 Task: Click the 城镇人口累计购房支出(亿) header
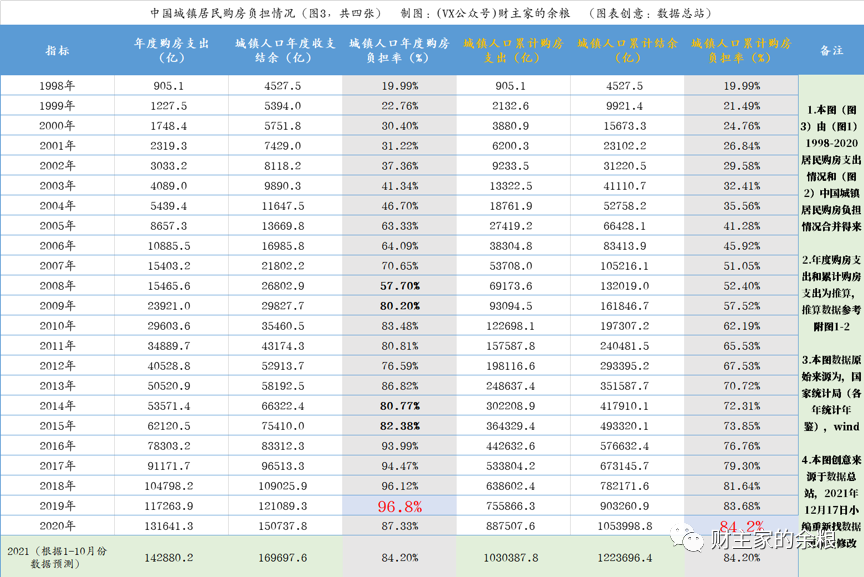(514, 50)
